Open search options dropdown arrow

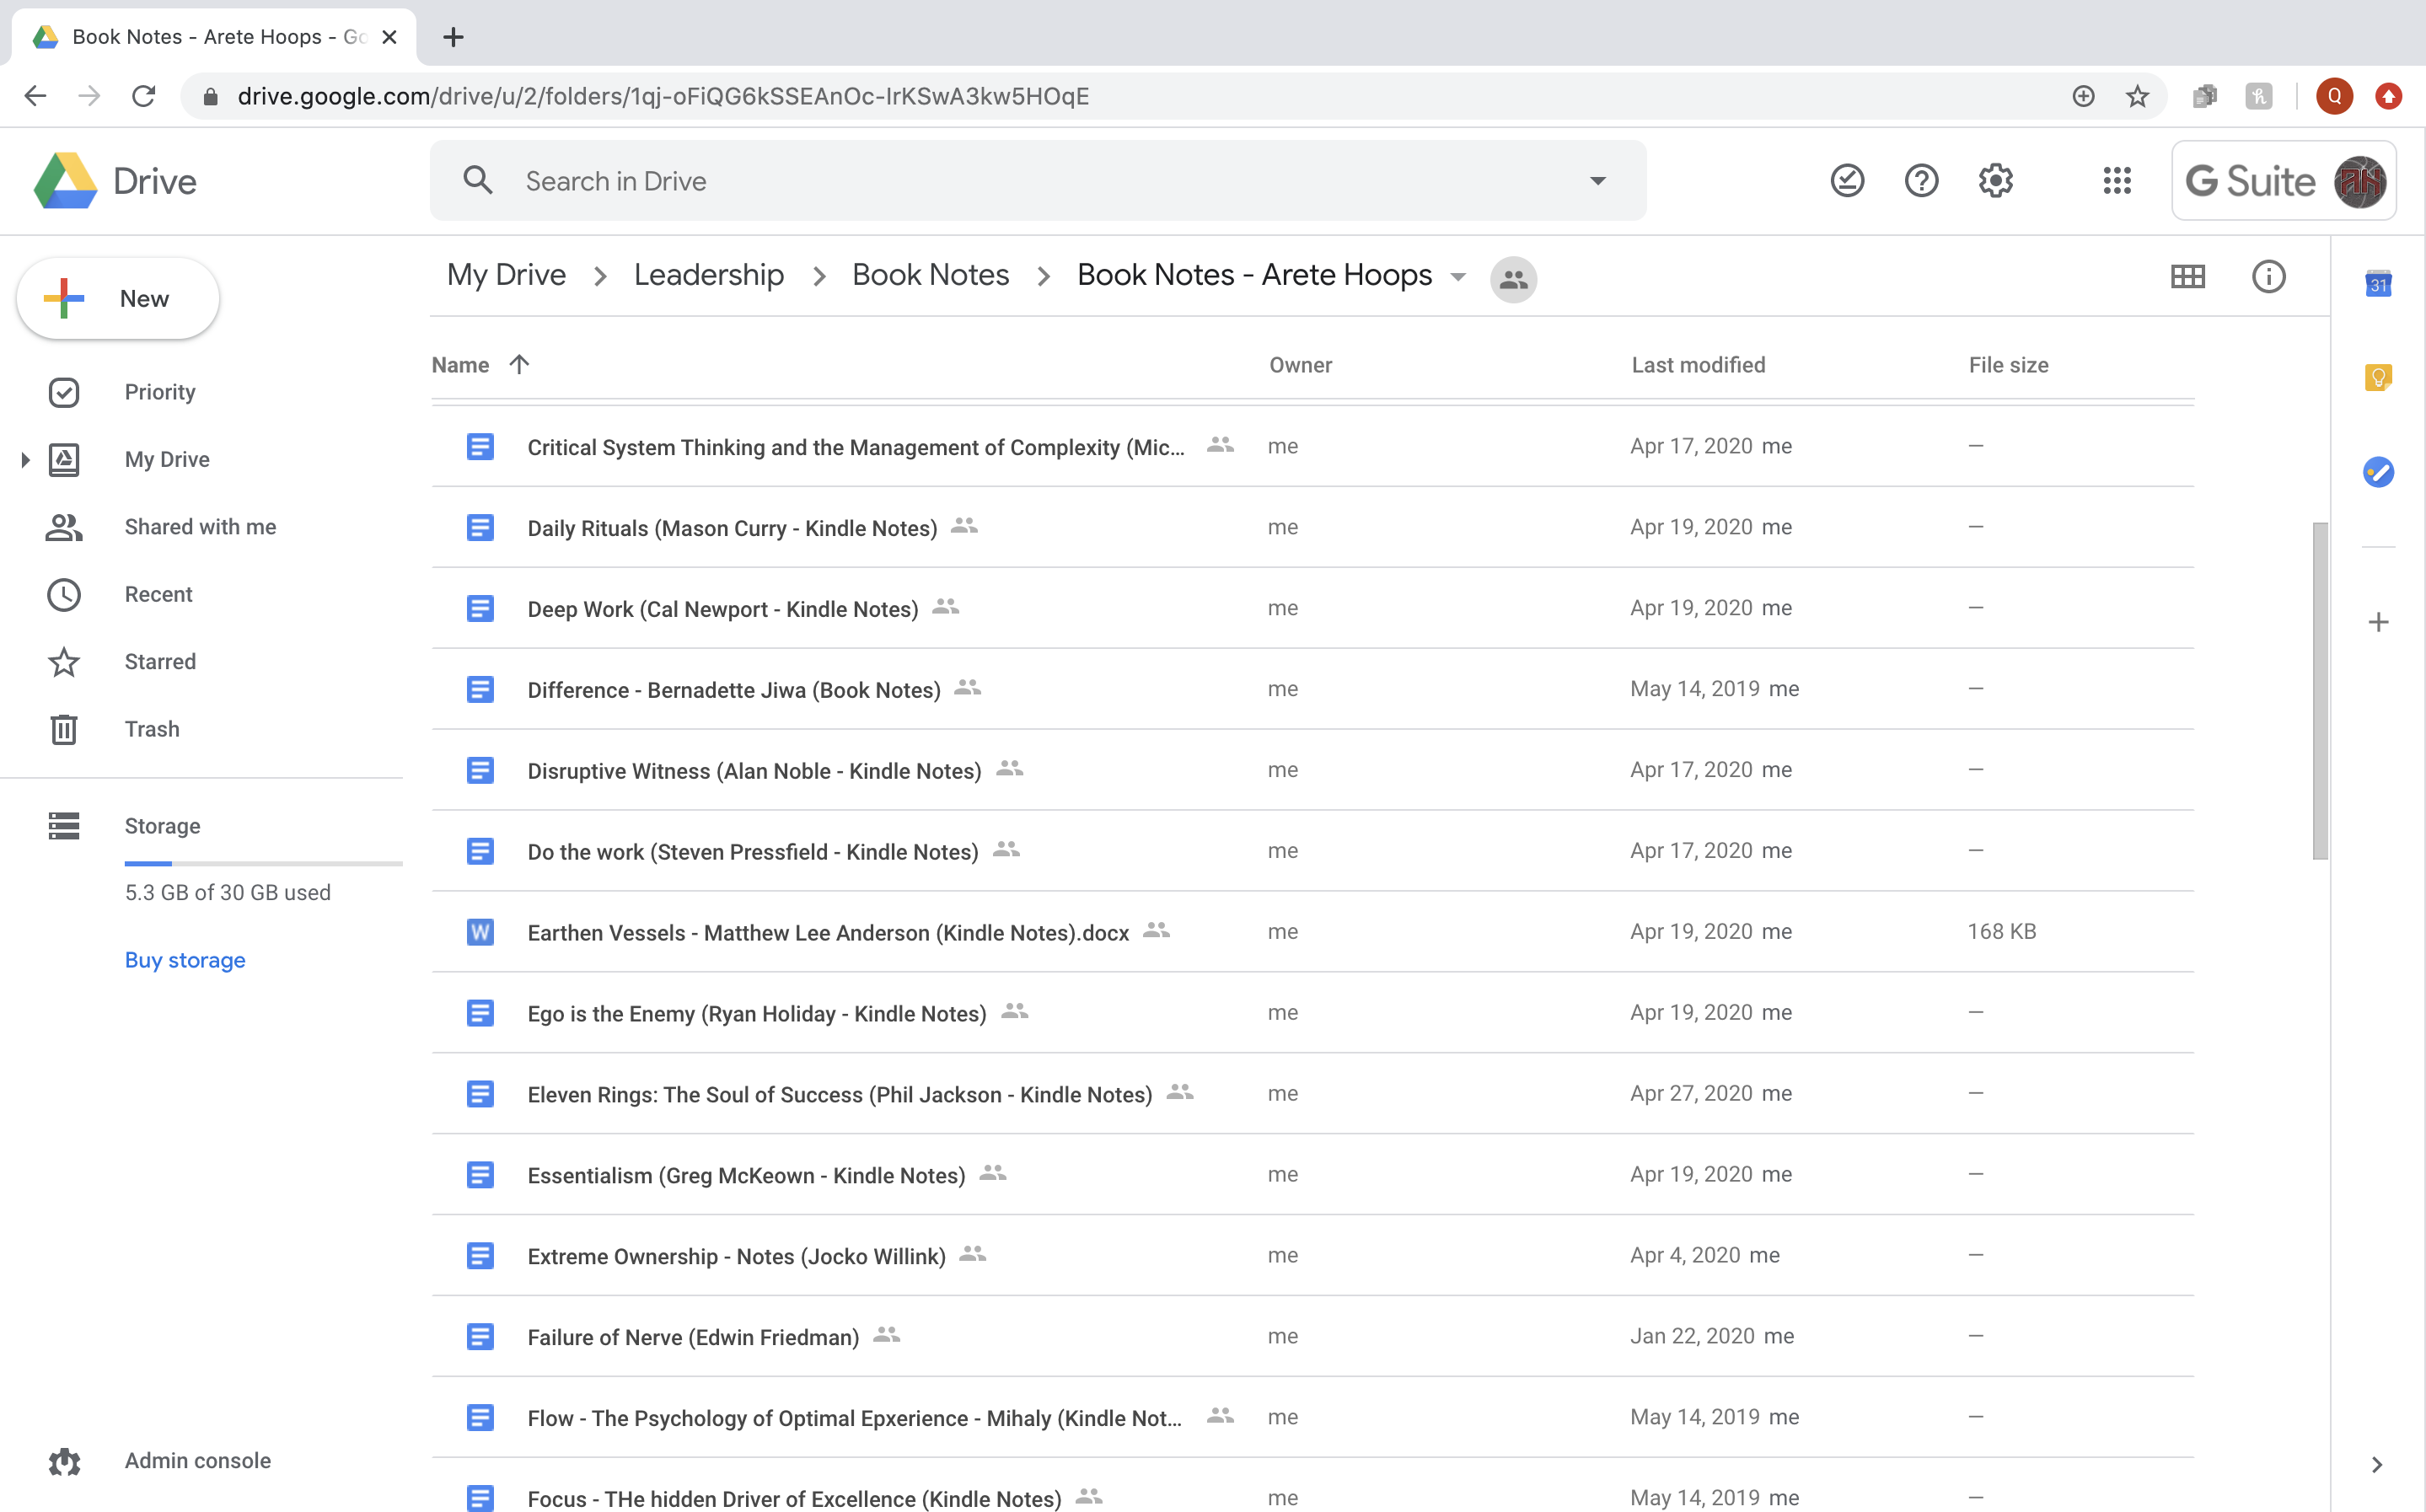1598,181
